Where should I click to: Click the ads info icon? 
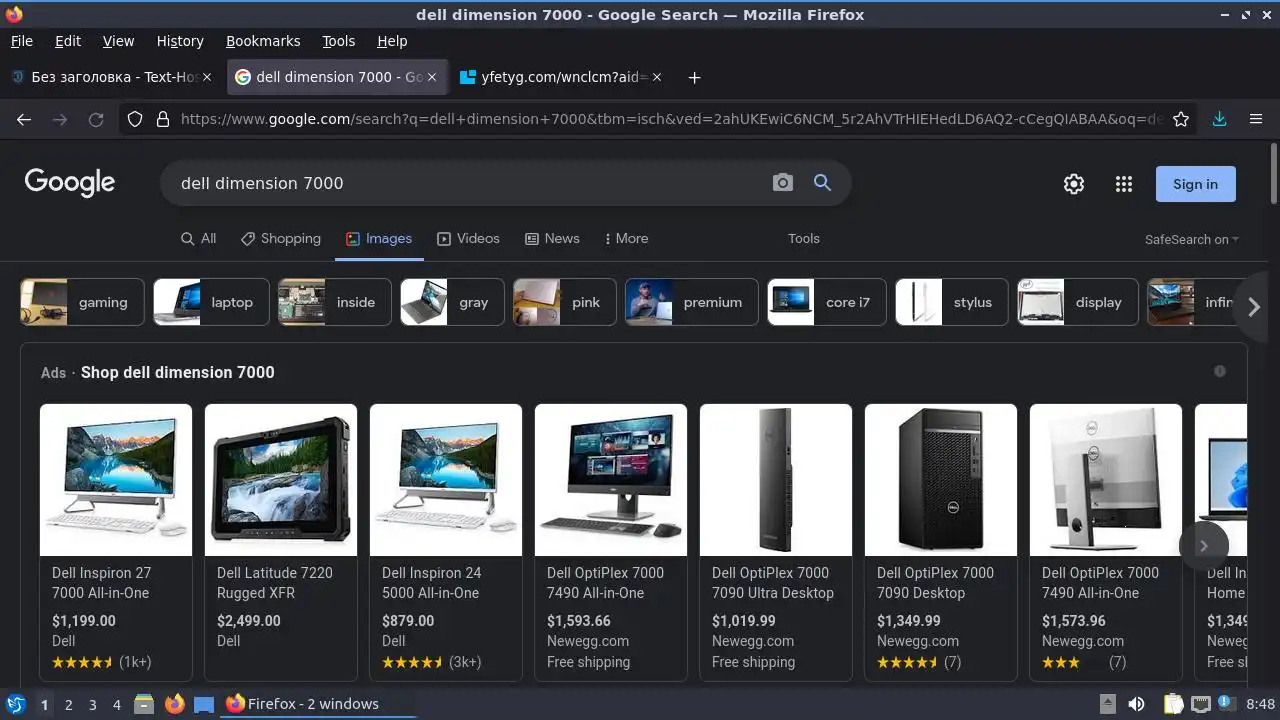[x=1220, y=371]
